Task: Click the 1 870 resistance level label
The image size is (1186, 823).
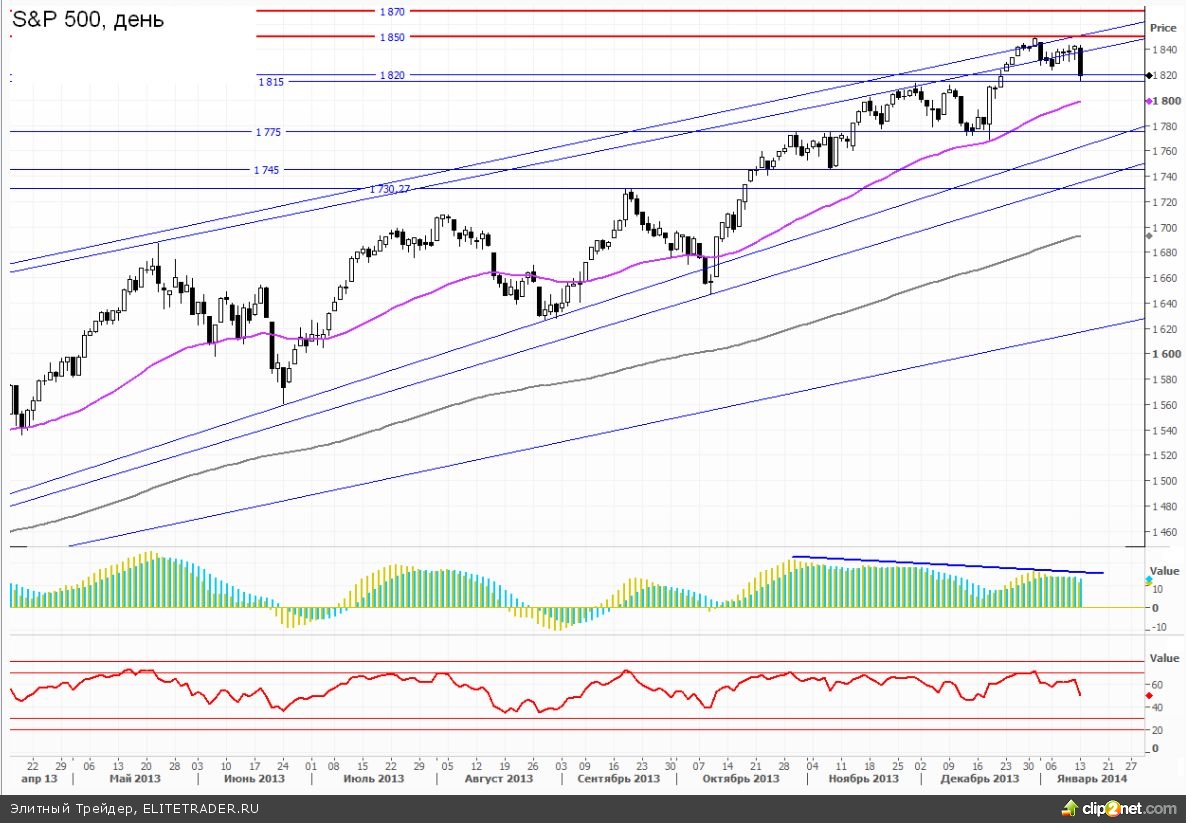Action: (x=392, y=12)
